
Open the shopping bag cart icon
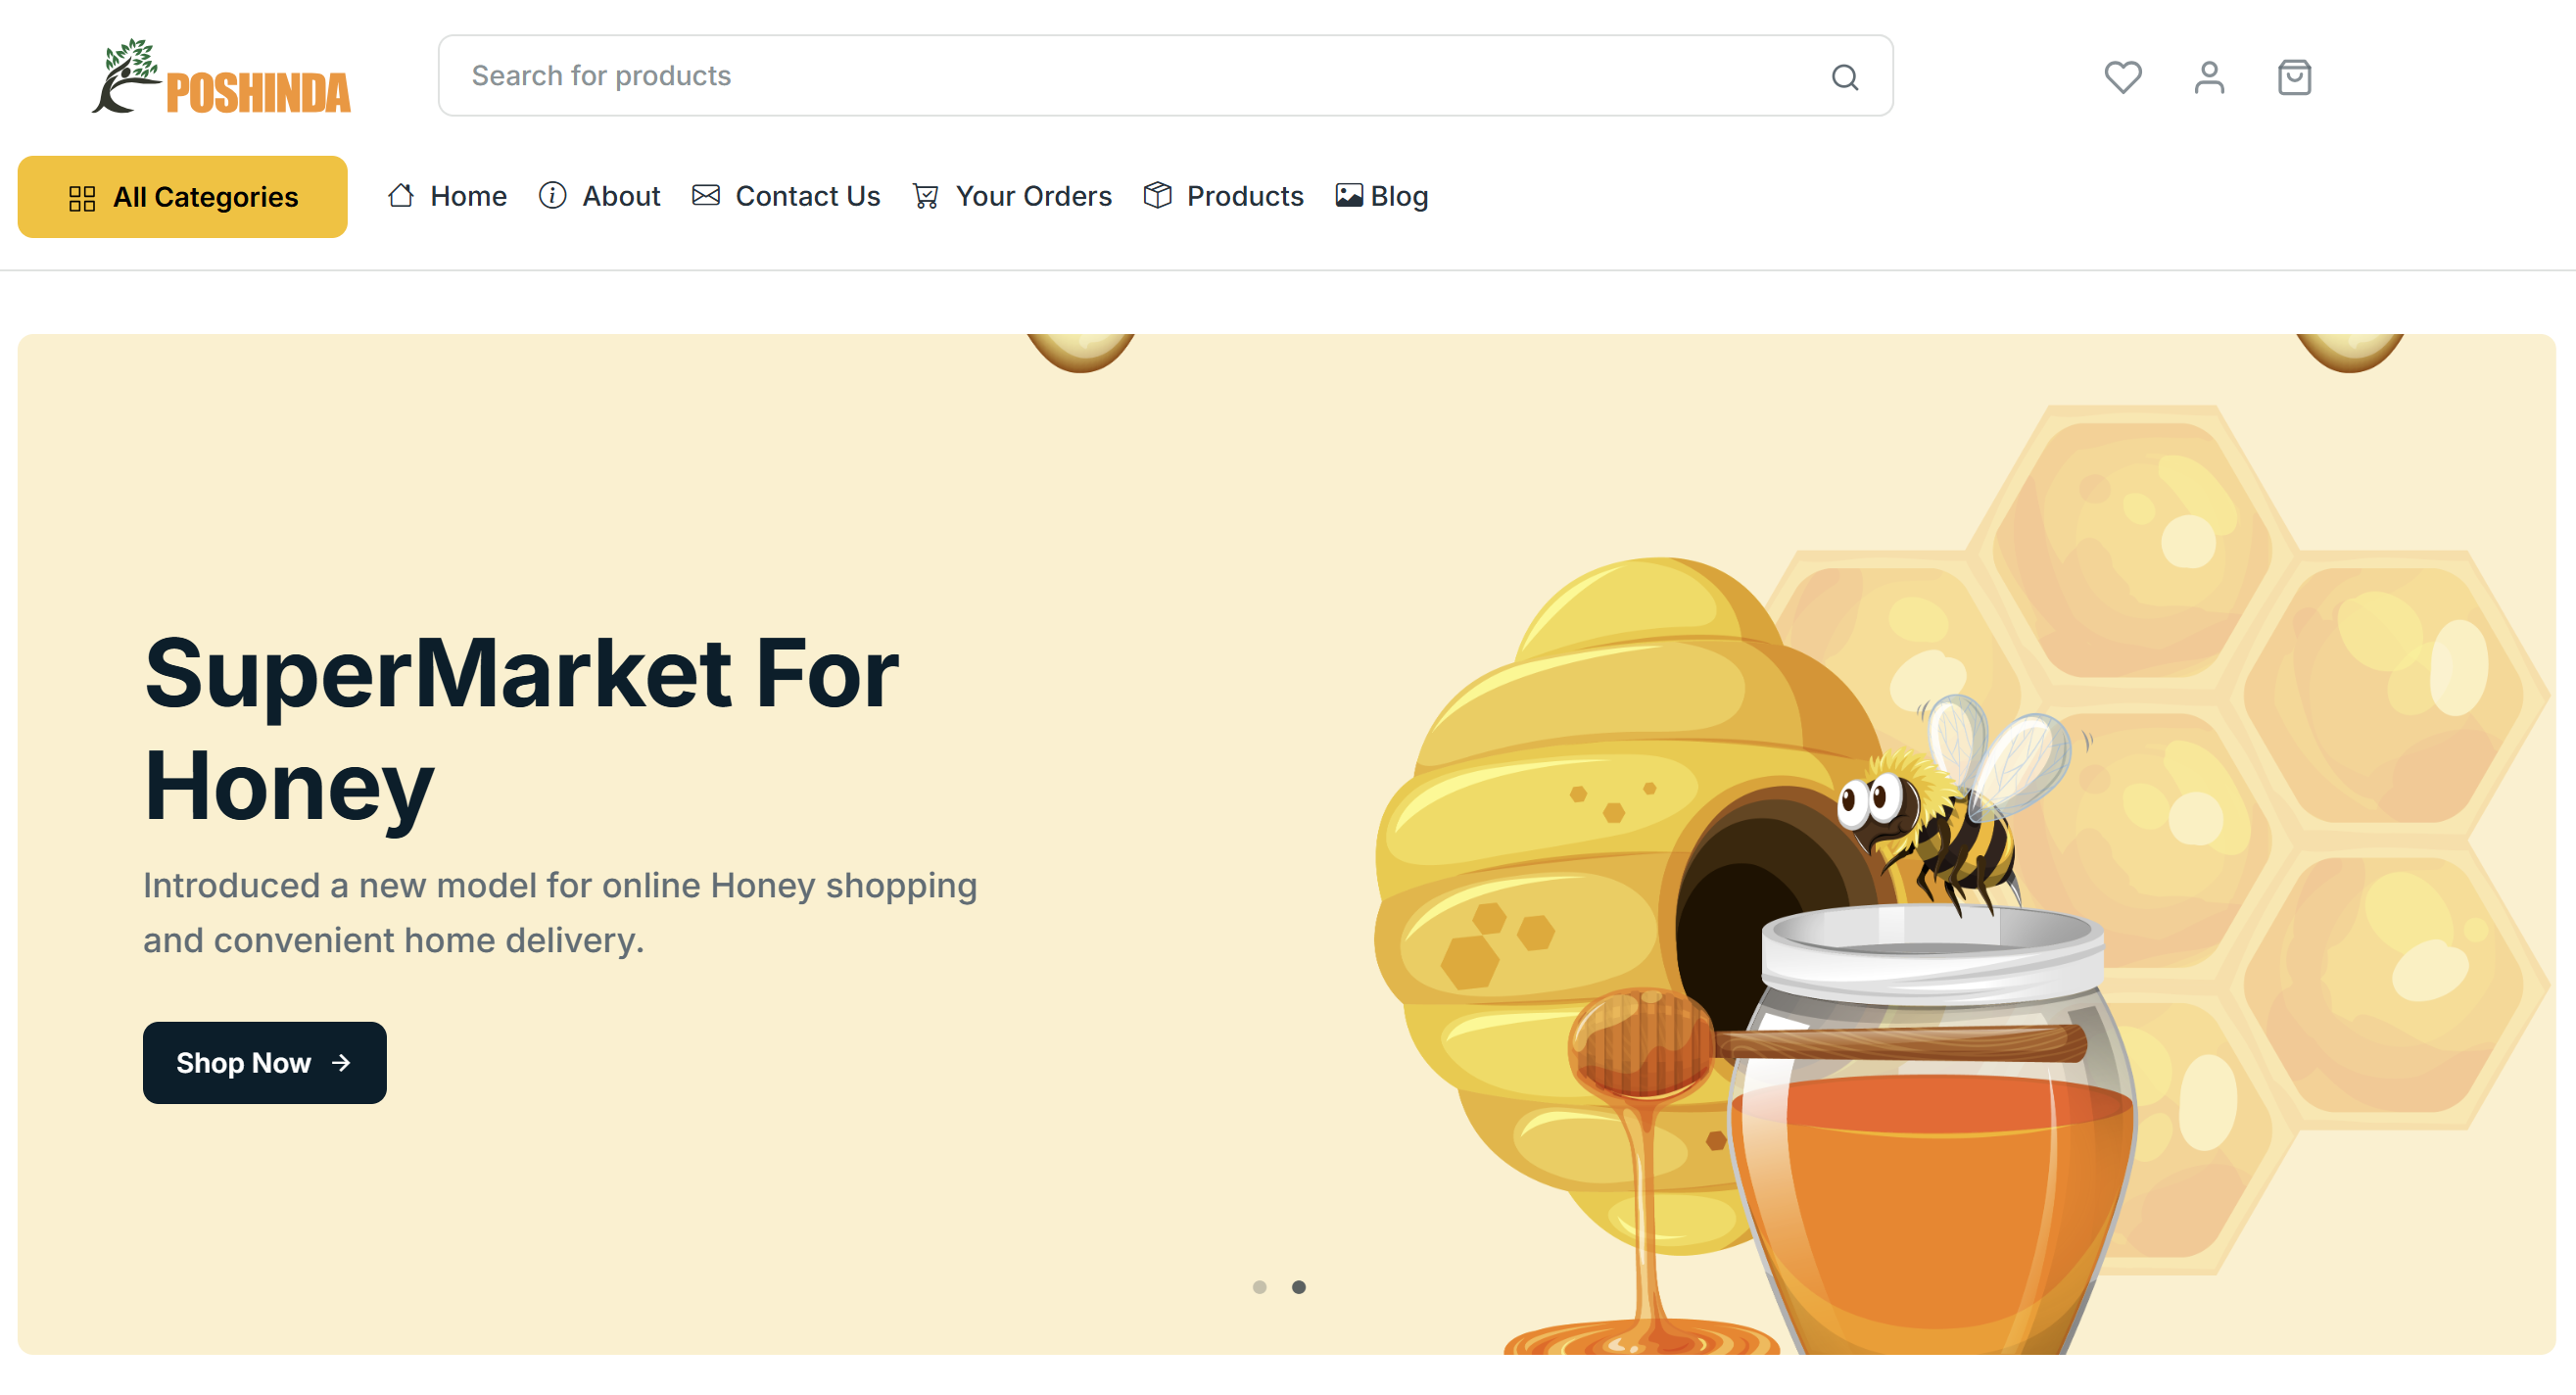pyautogui.click(x=2294, y=77)
